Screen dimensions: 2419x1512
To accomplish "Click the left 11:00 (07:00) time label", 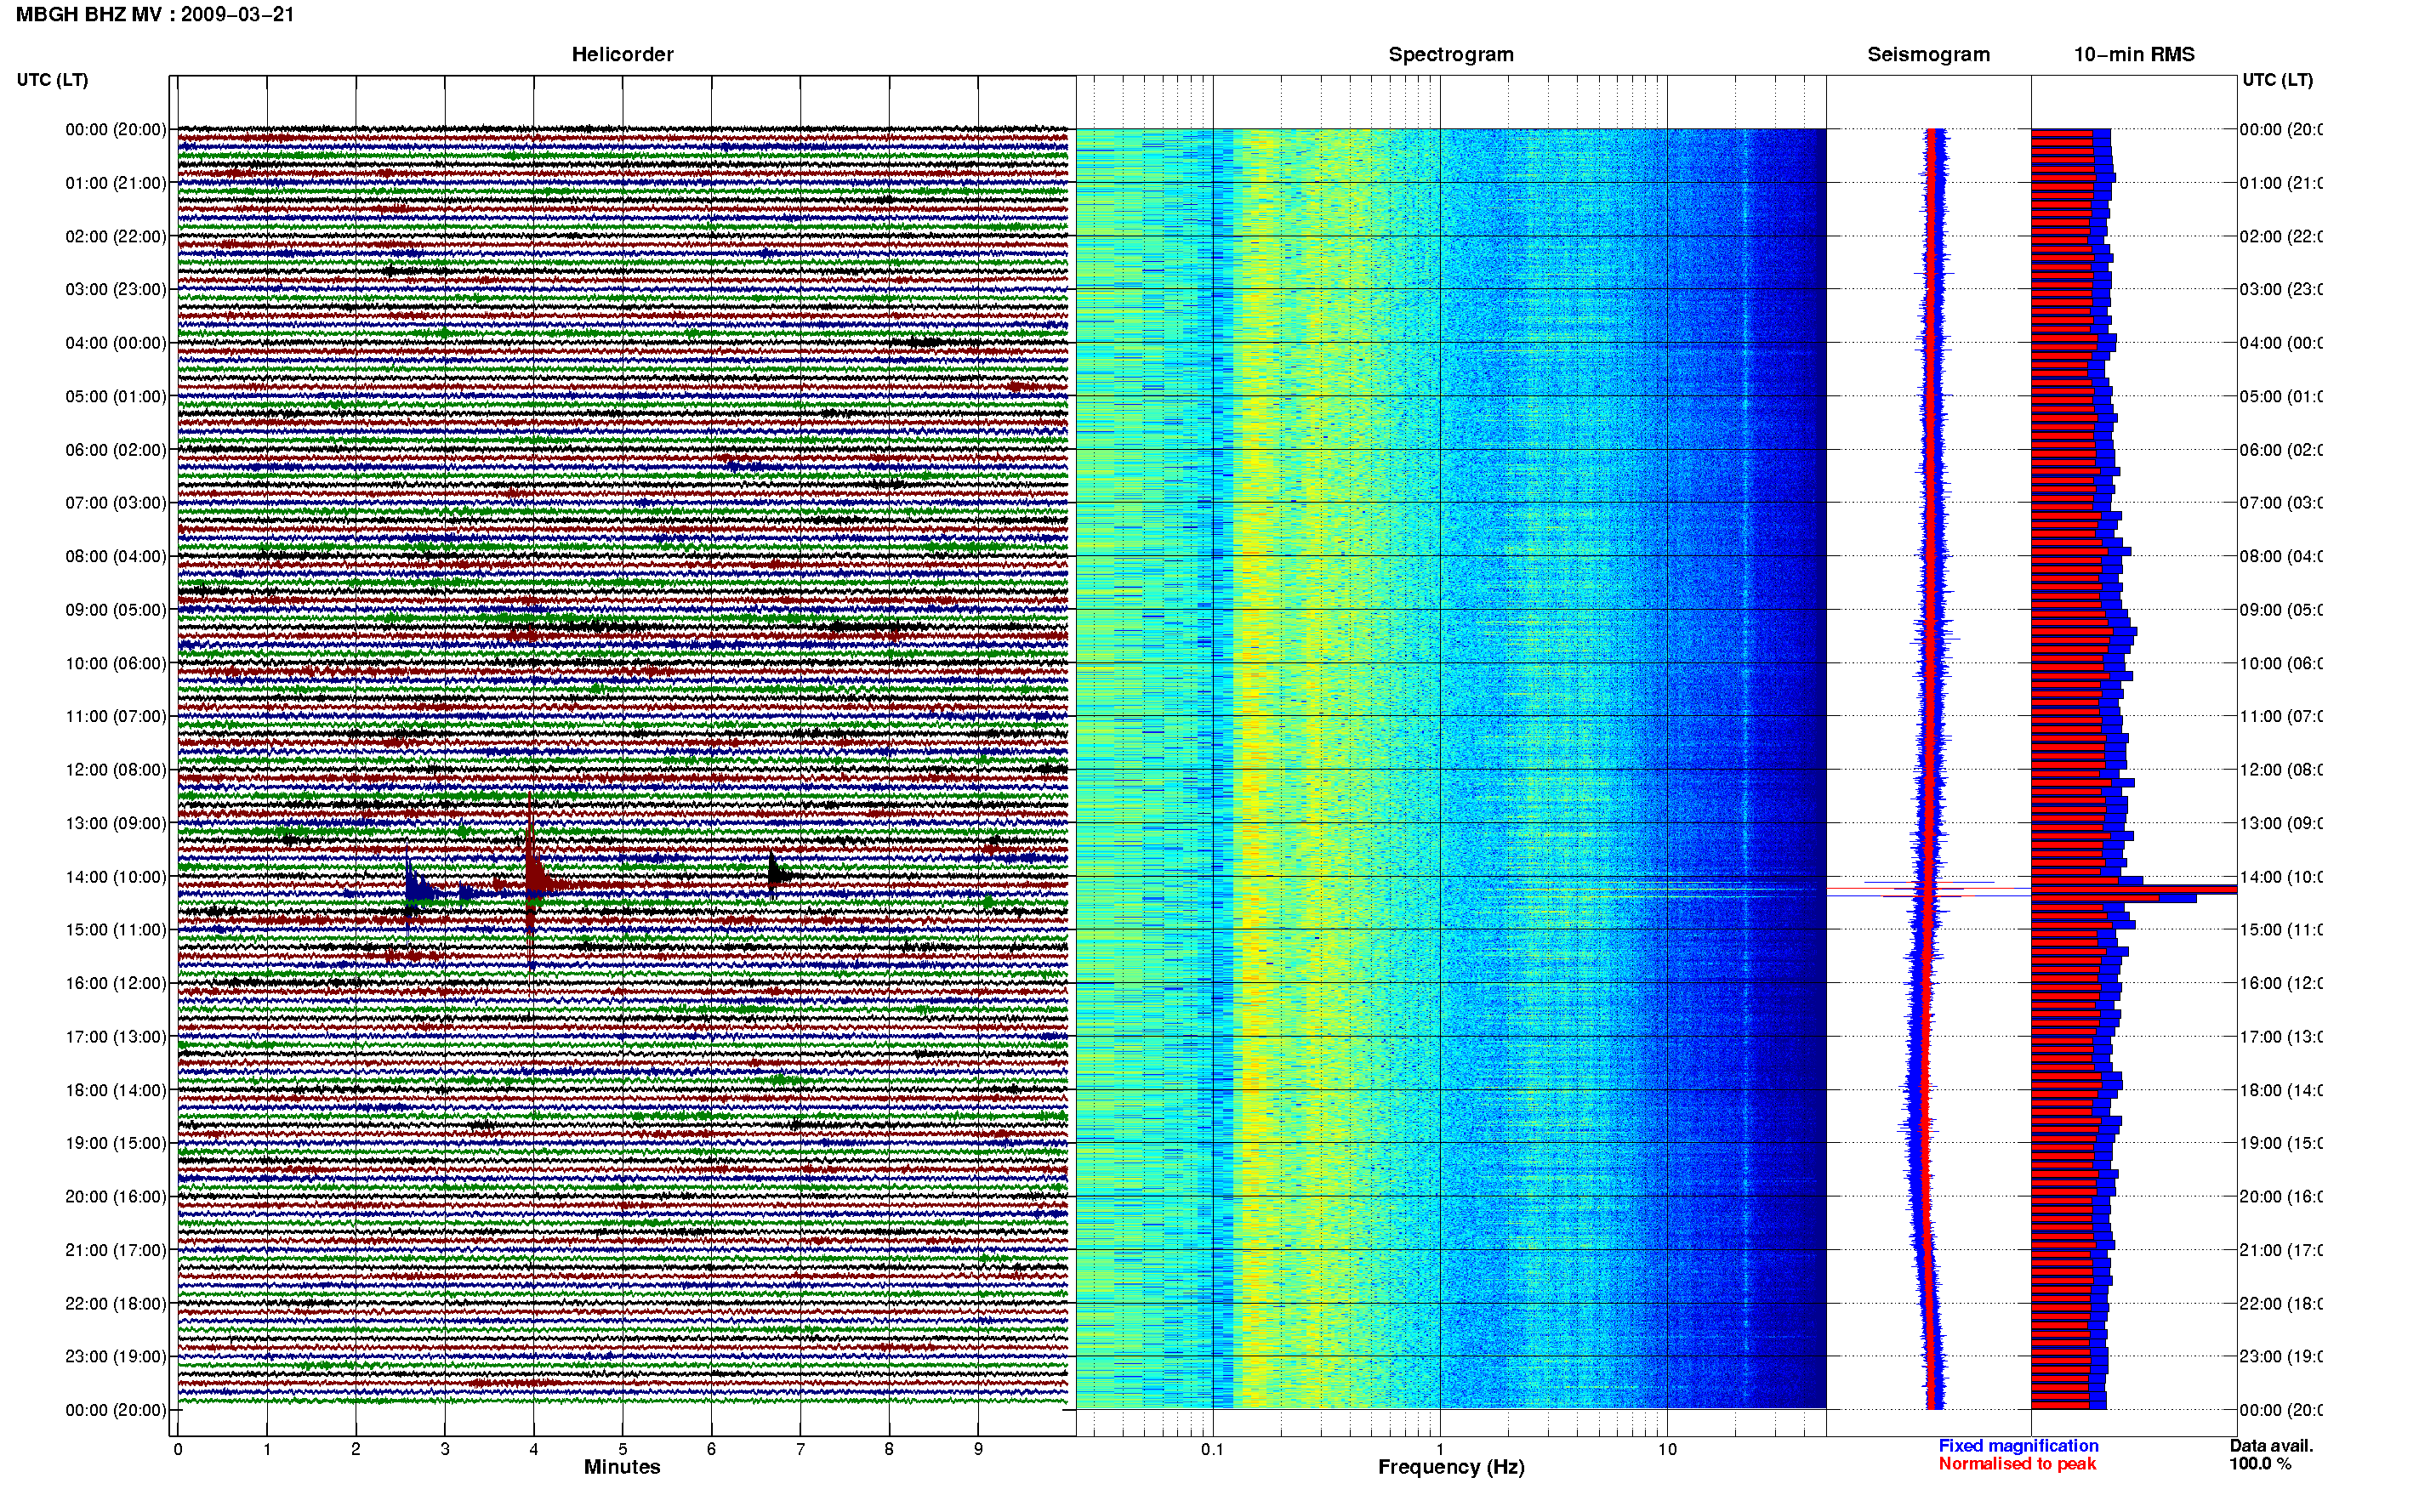I will (x=116, y=717).
